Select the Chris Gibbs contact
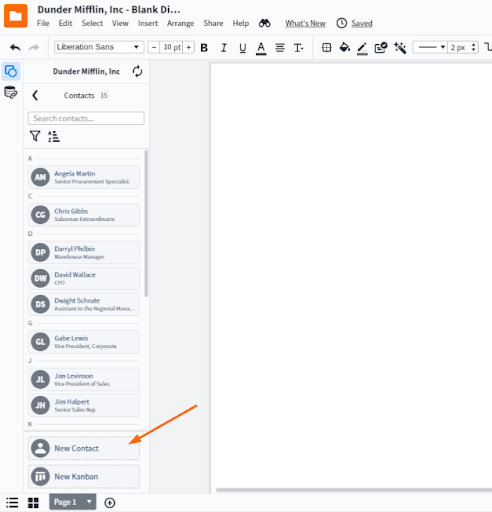This screenshot has width=492, height=512. tap(84, 215)
